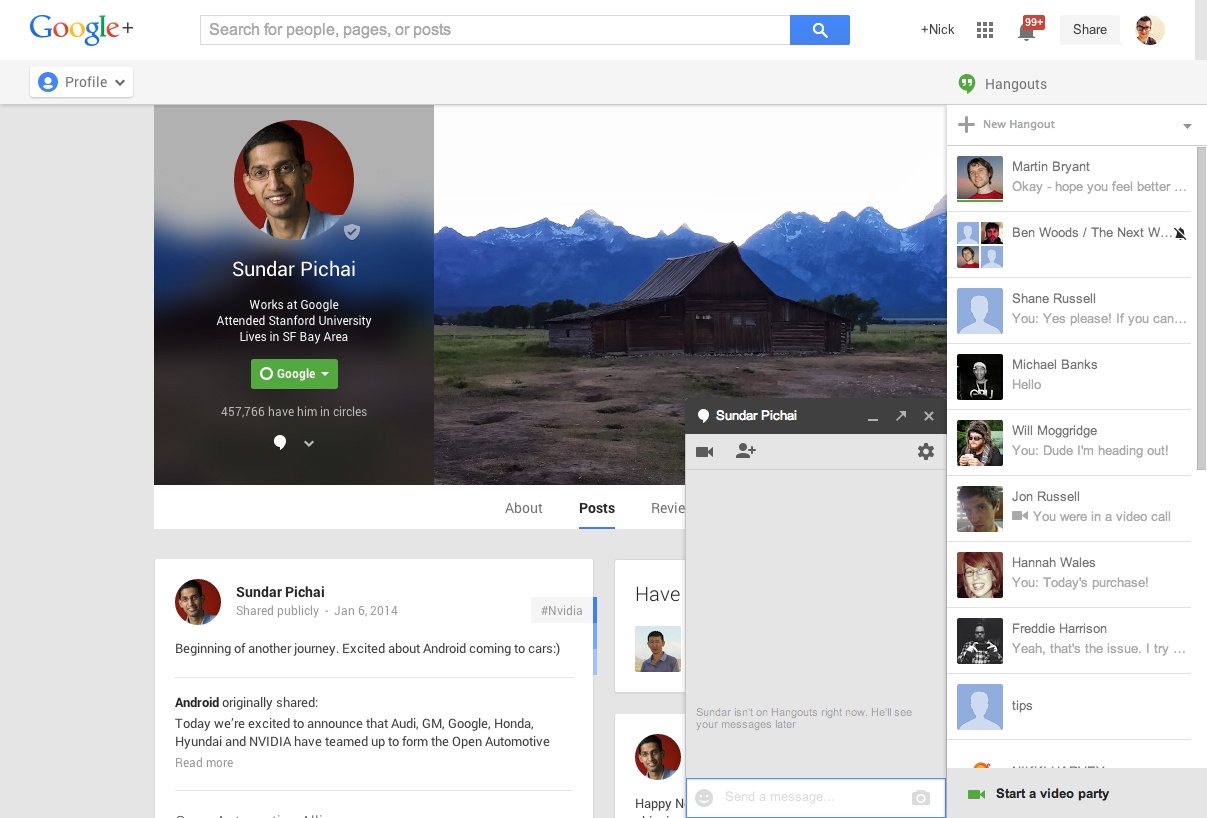Open Shane Russell conversation

(1069, 310)
